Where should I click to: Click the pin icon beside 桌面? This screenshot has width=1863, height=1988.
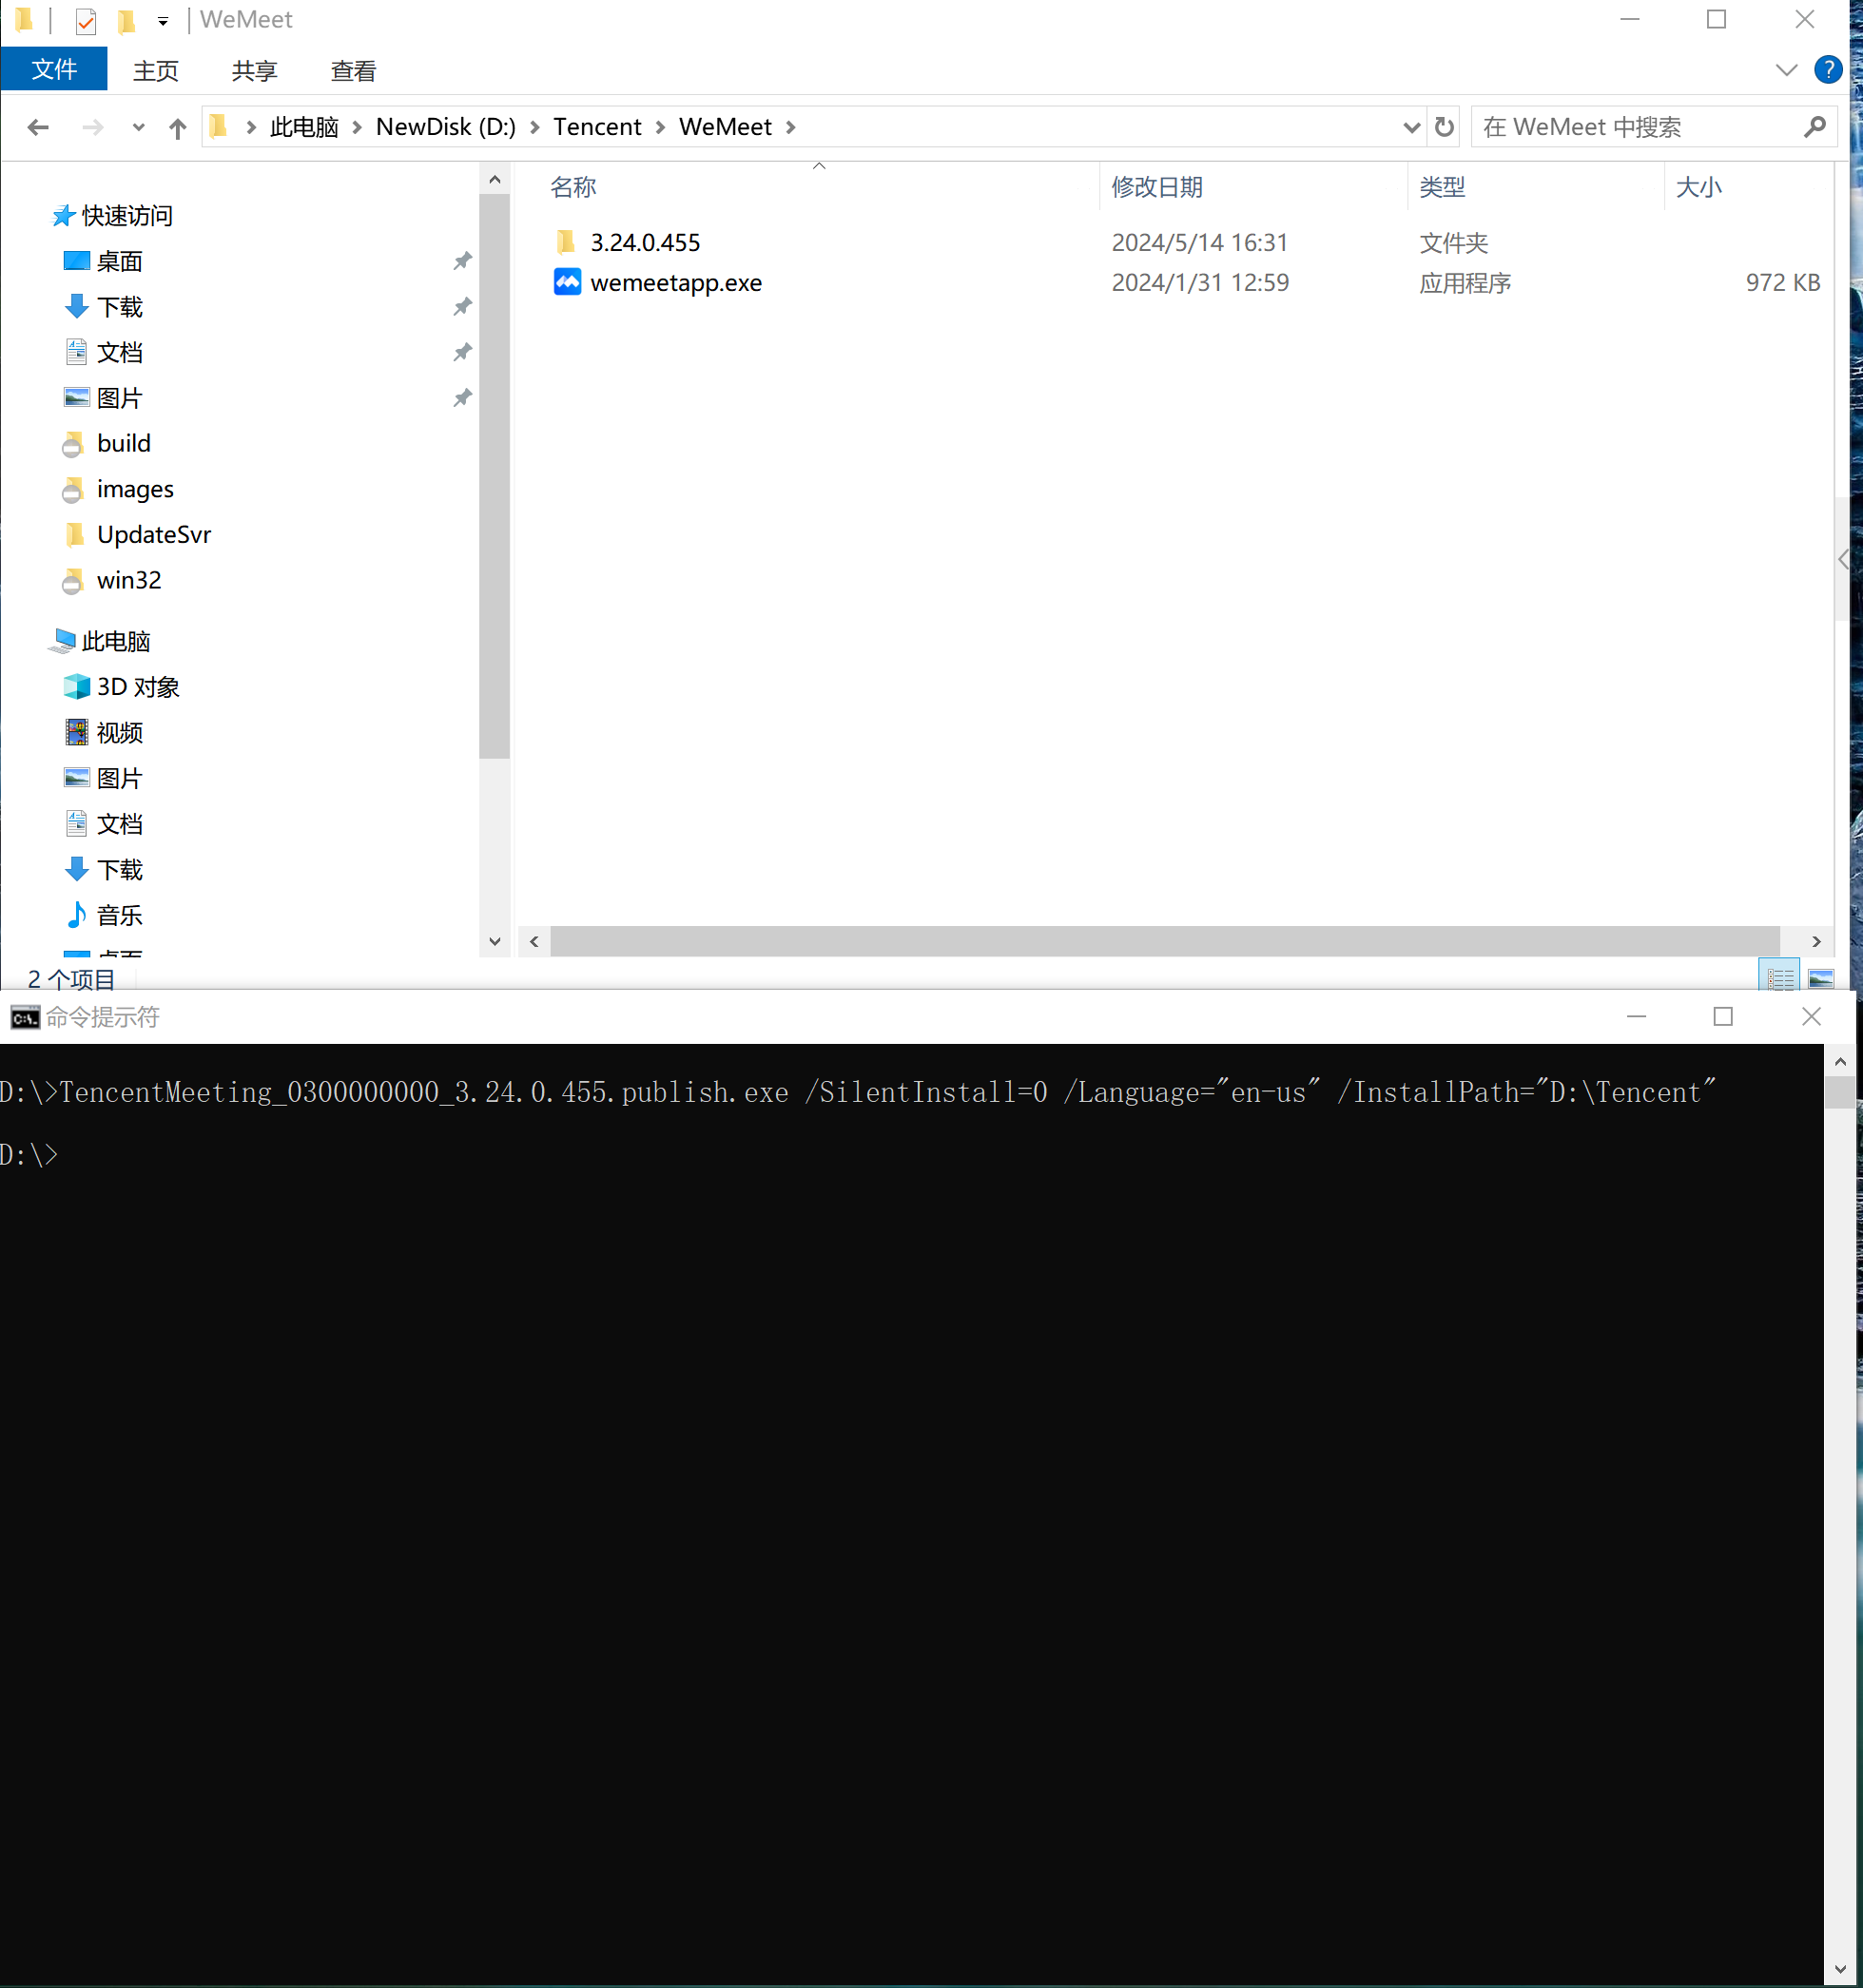tap(462, 262)
